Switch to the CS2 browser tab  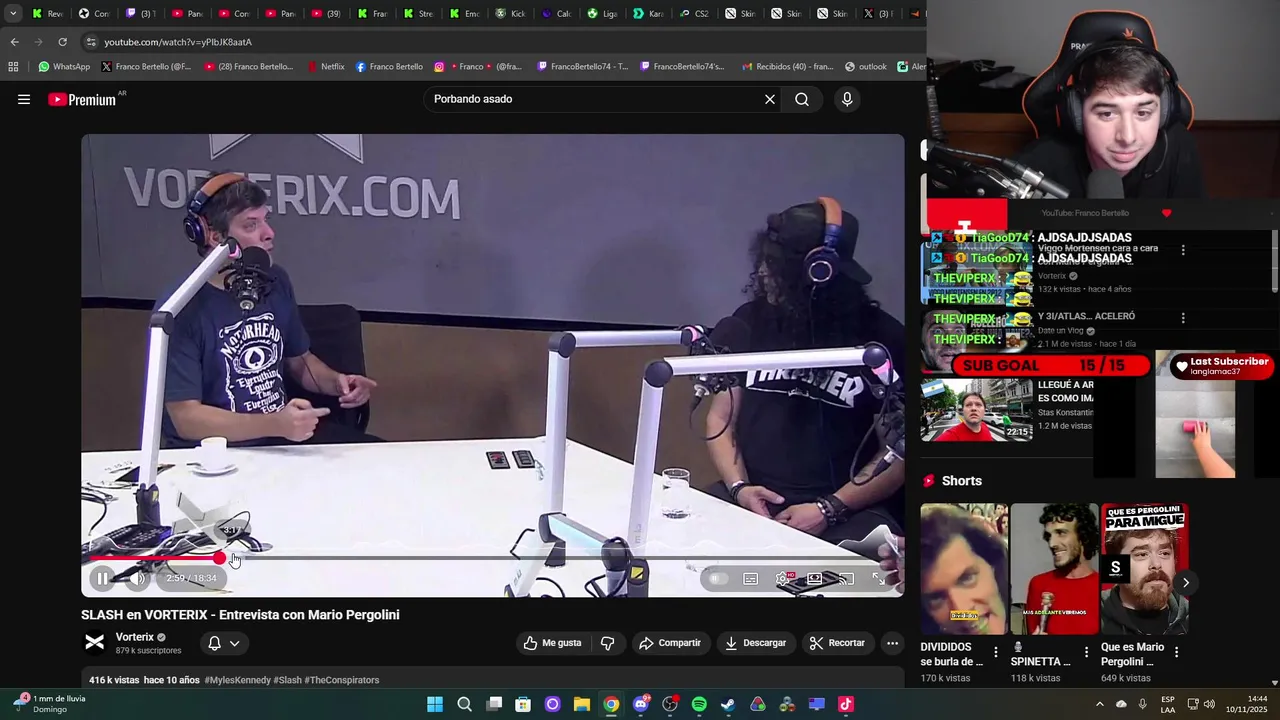point(694,13)
